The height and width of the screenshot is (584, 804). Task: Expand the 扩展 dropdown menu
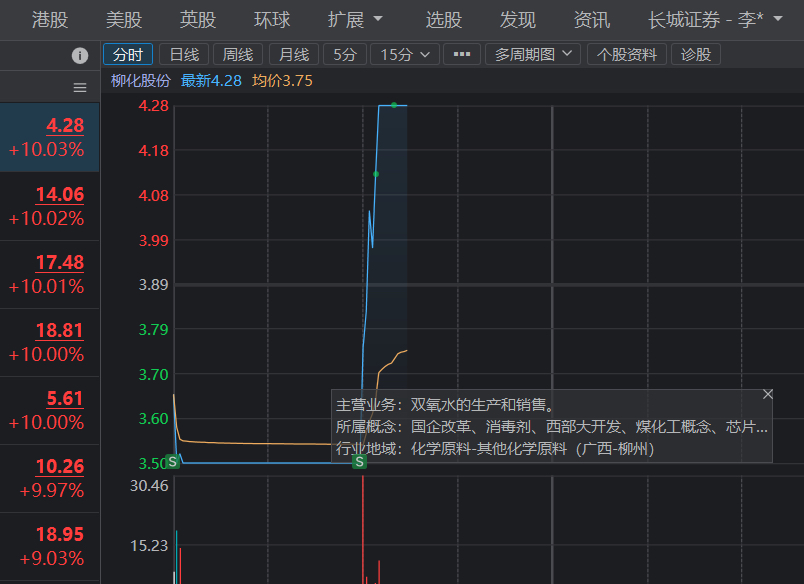(355, 20)
